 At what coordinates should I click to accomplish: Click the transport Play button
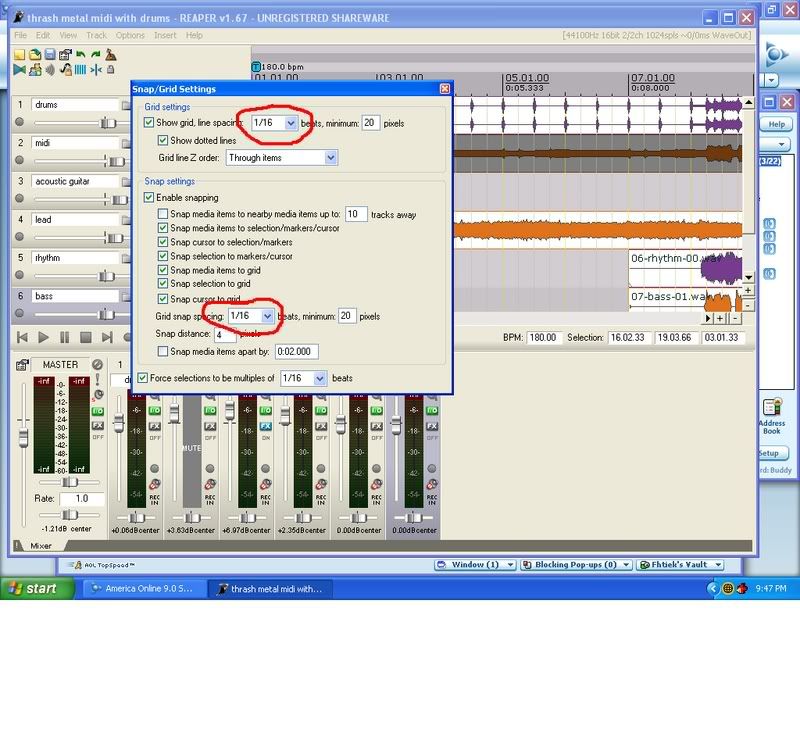[43, 337]
